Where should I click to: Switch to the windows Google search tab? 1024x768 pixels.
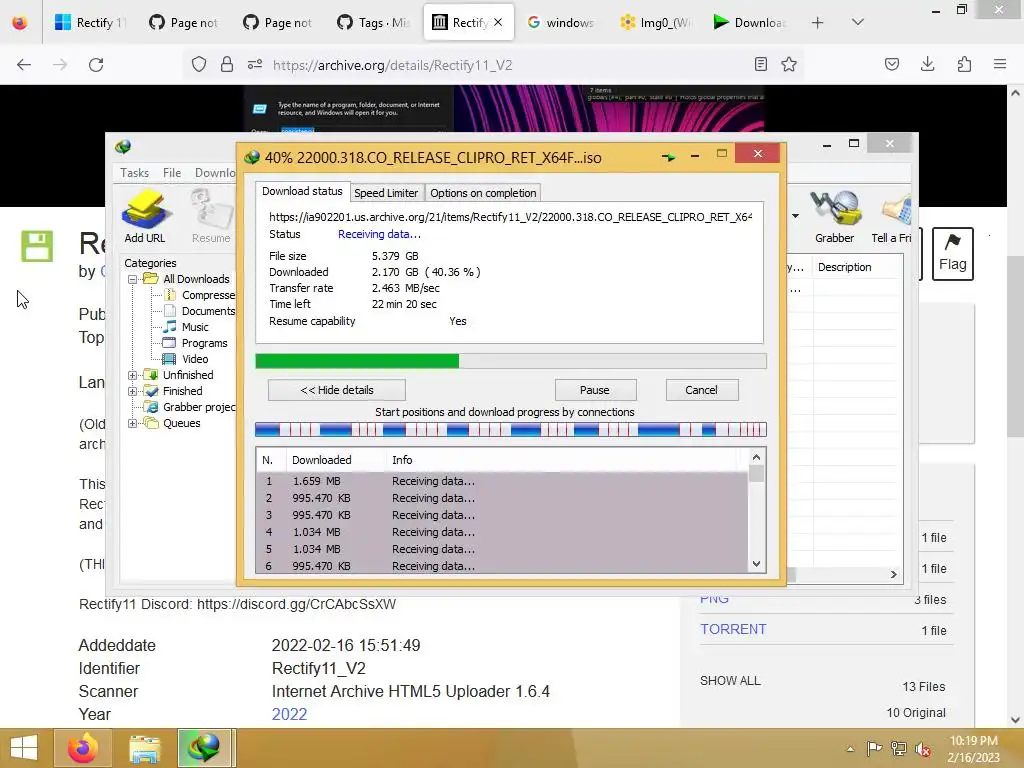(561, 22)
